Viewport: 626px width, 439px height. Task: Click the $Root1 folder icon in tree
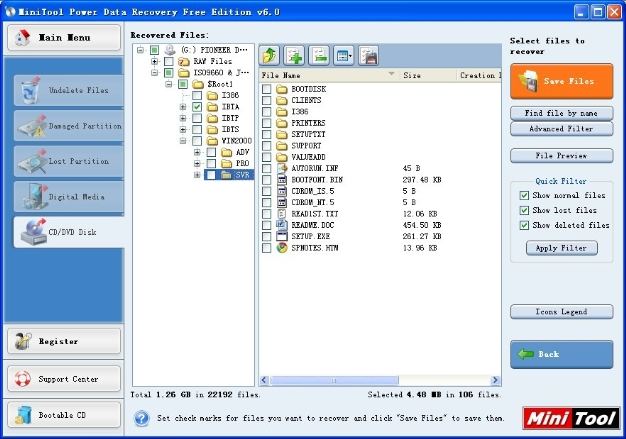tap(198, 84)
